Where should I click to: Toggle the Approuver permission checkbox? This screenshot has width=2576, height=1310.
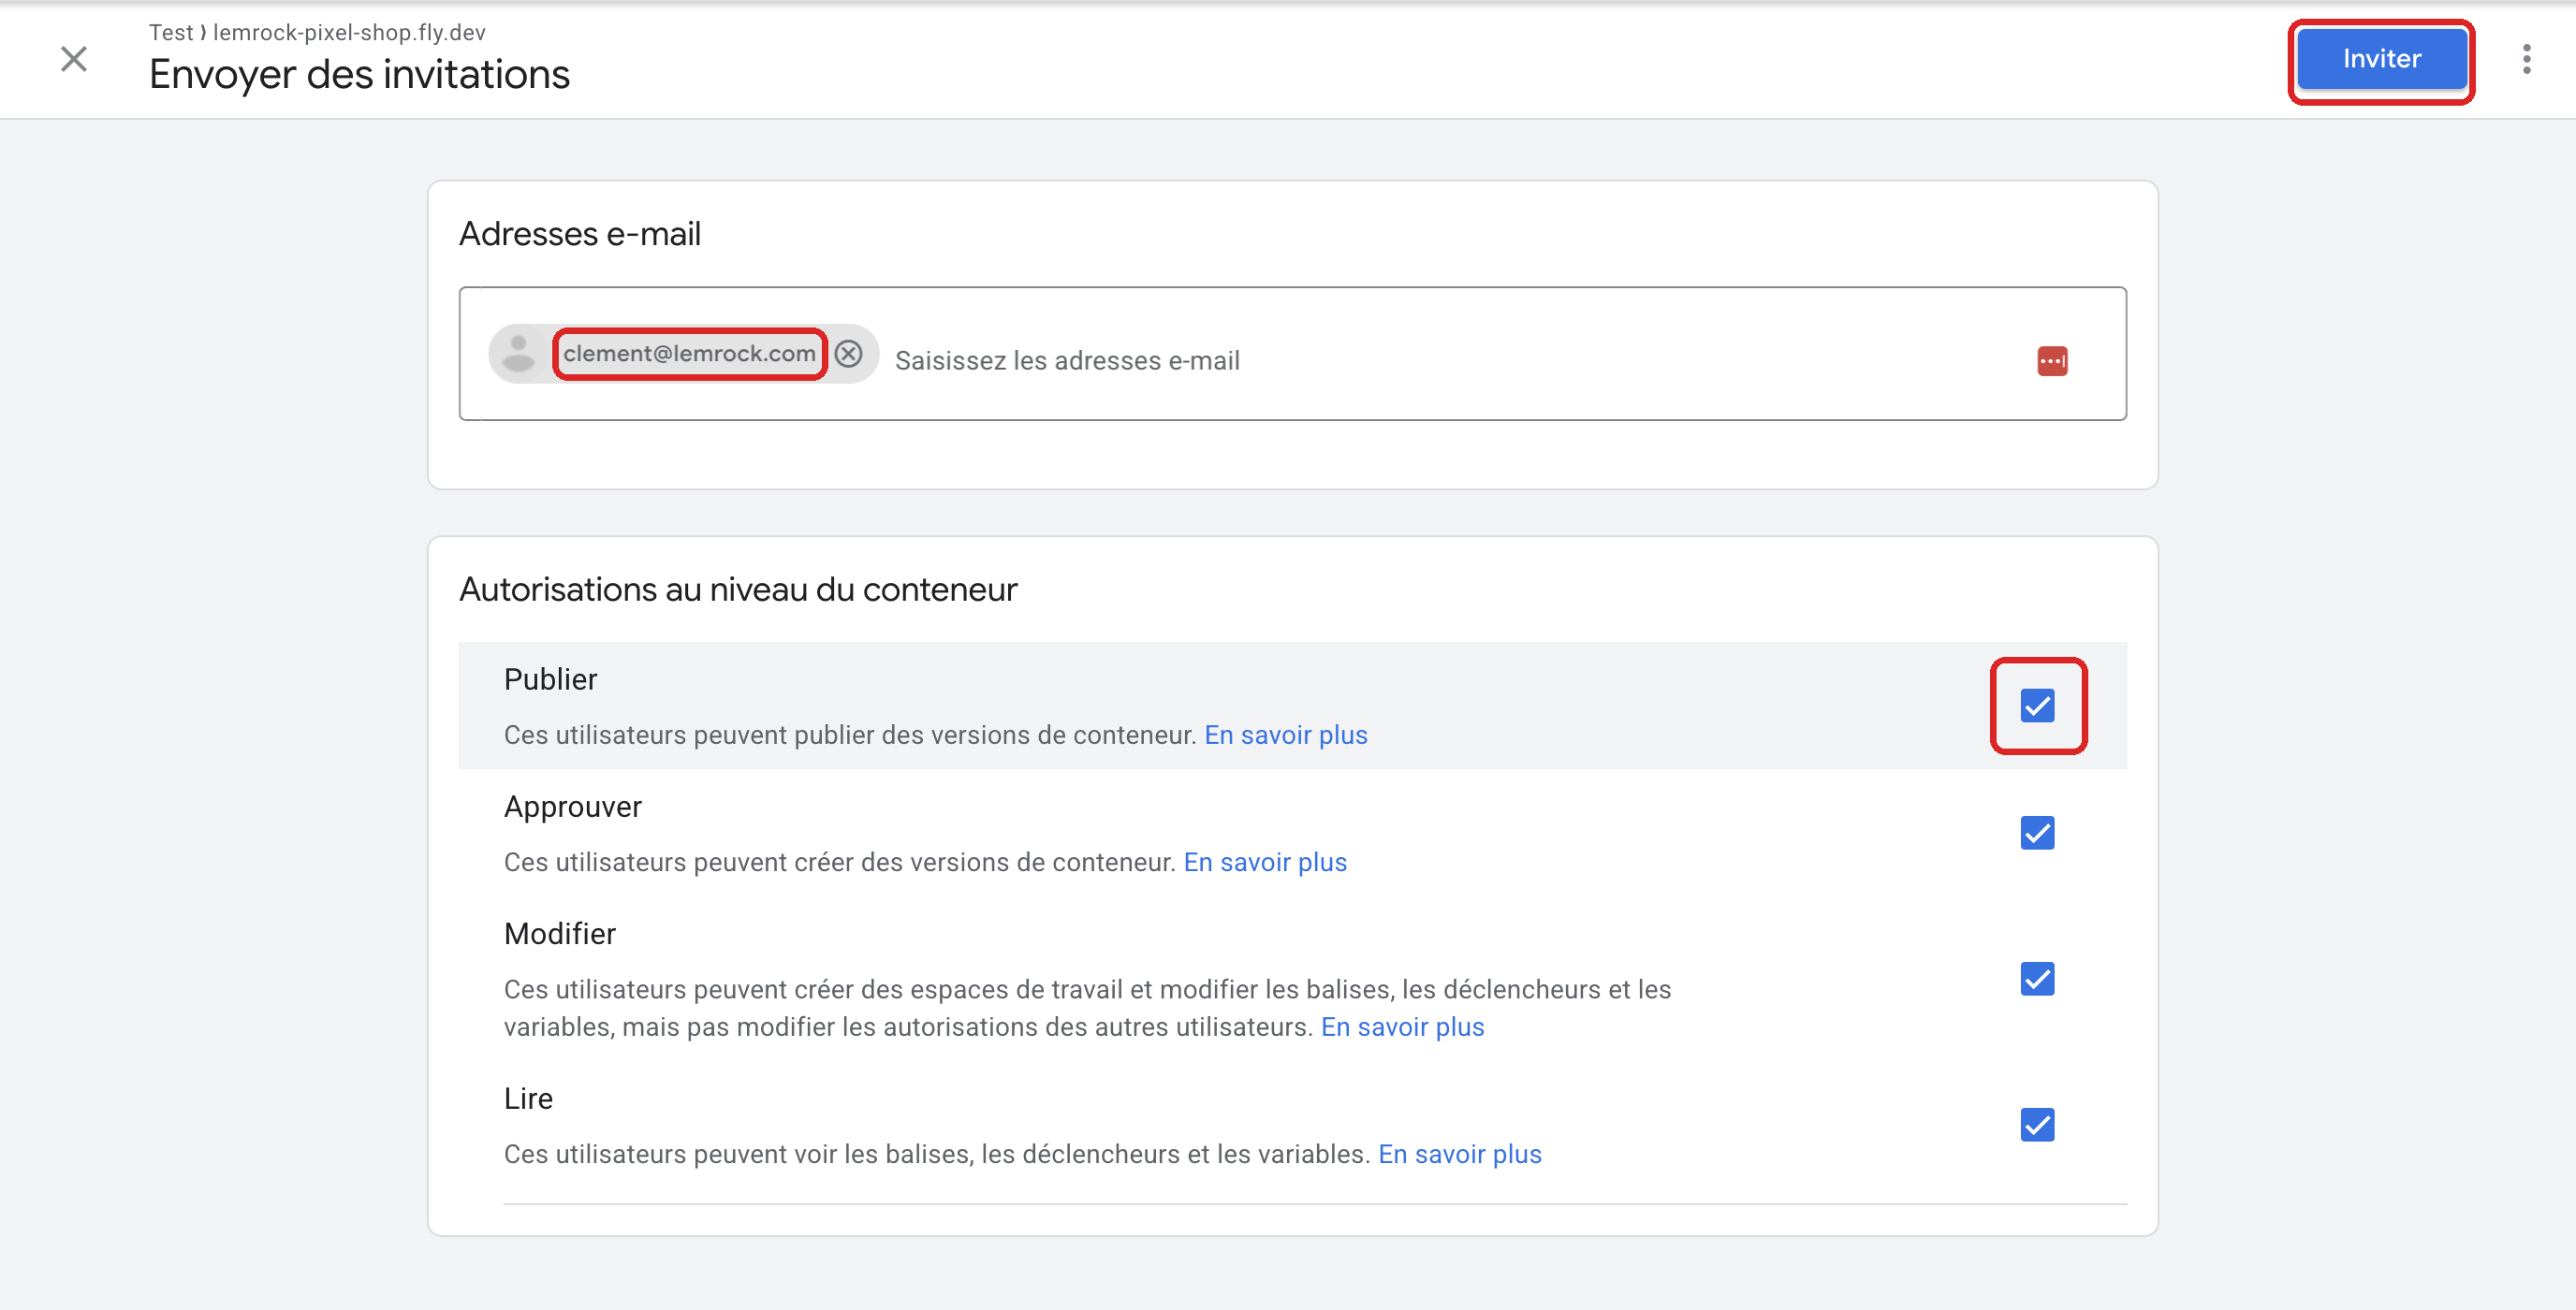click(x=2037, y=833)
